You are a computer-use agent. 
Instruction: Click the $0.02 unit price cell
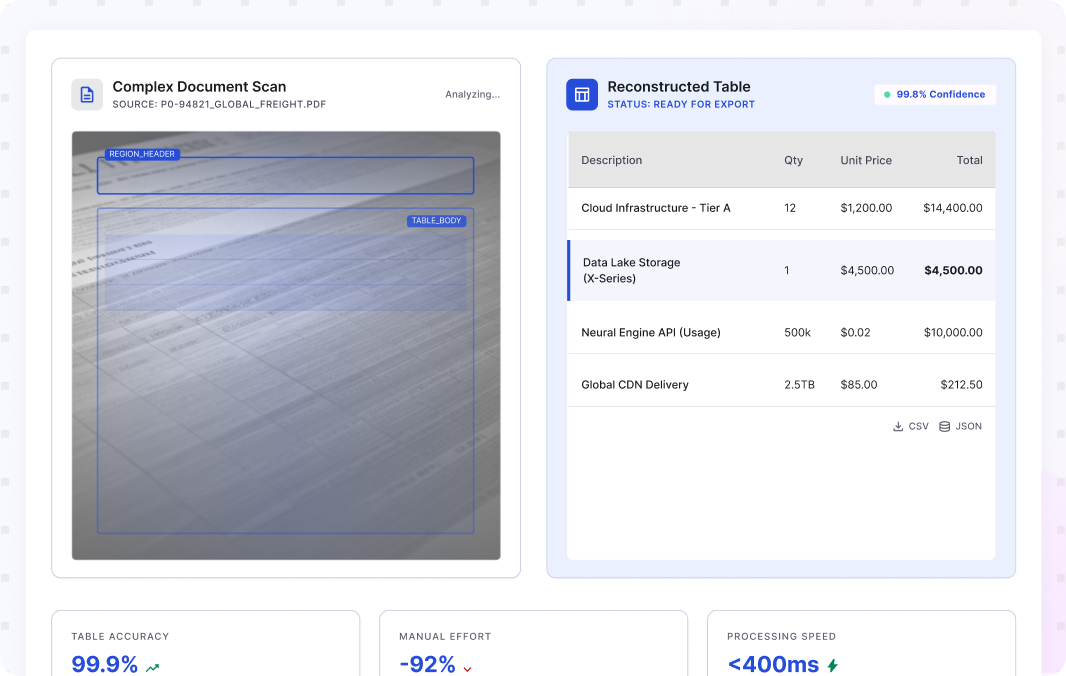pos(855,332)
